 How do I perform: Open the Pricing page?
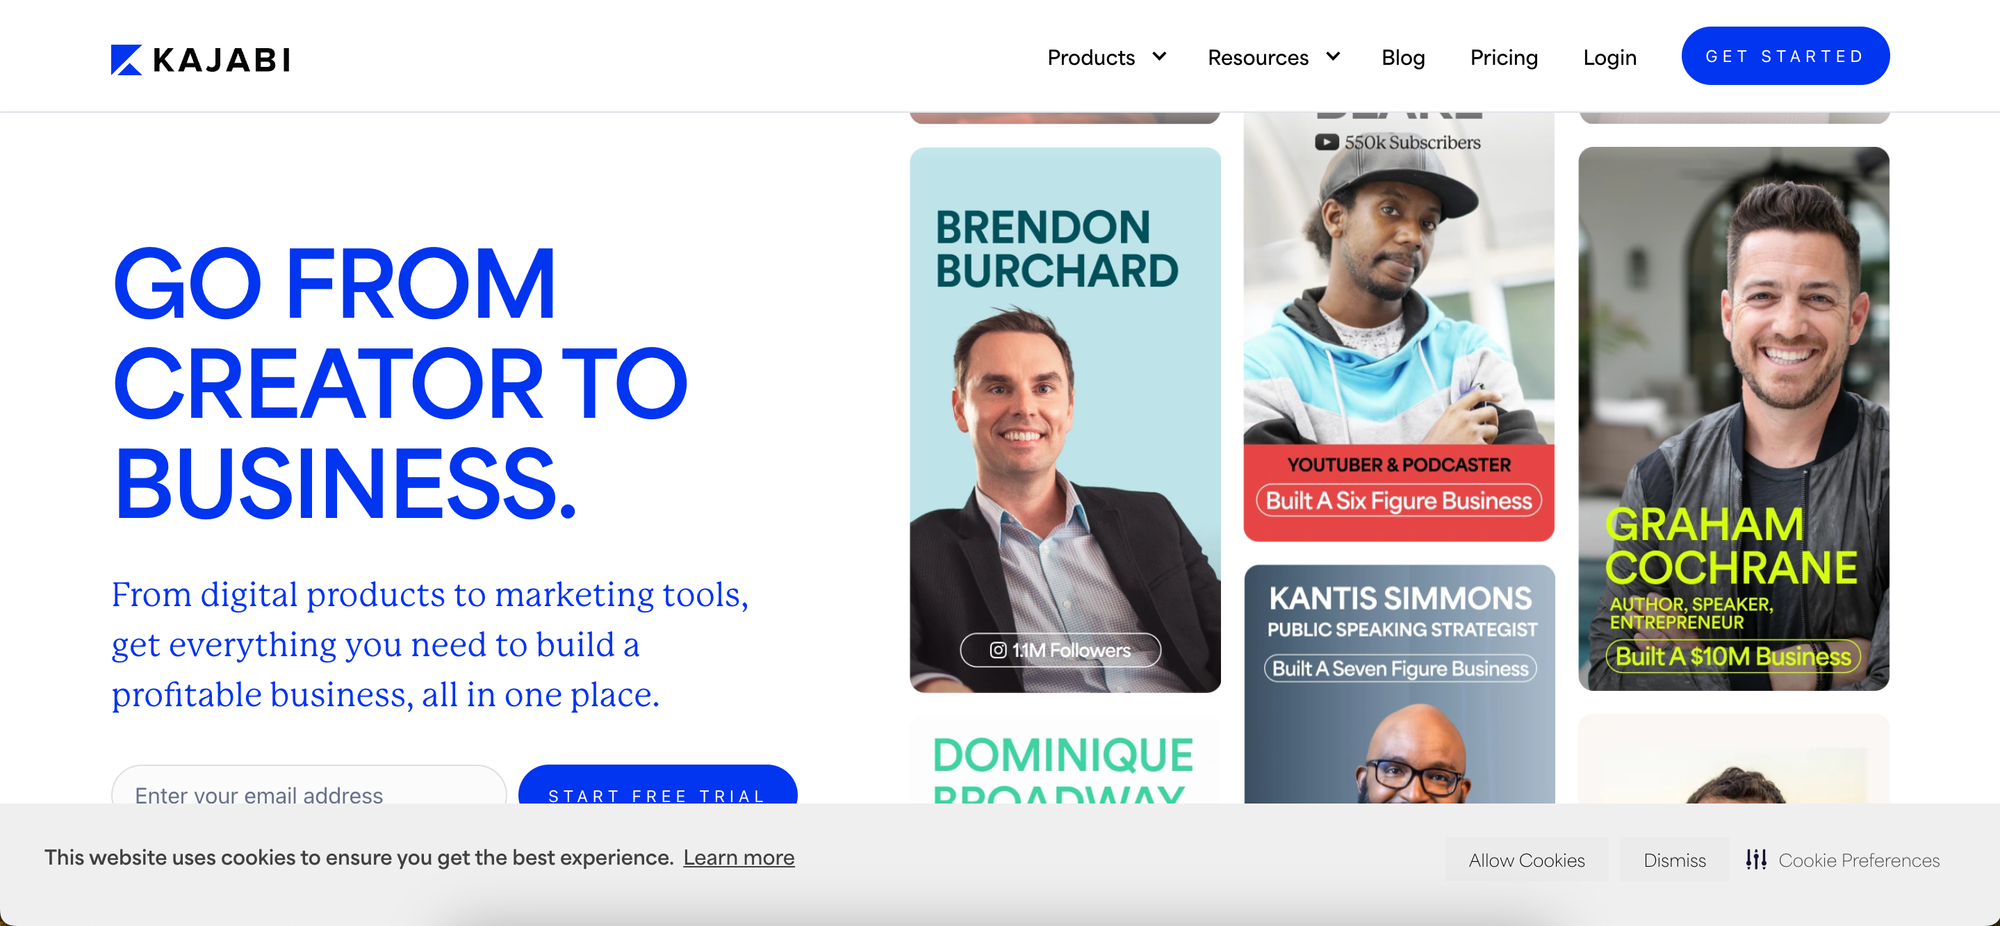pyautogui.click(x=1504, y=58)
